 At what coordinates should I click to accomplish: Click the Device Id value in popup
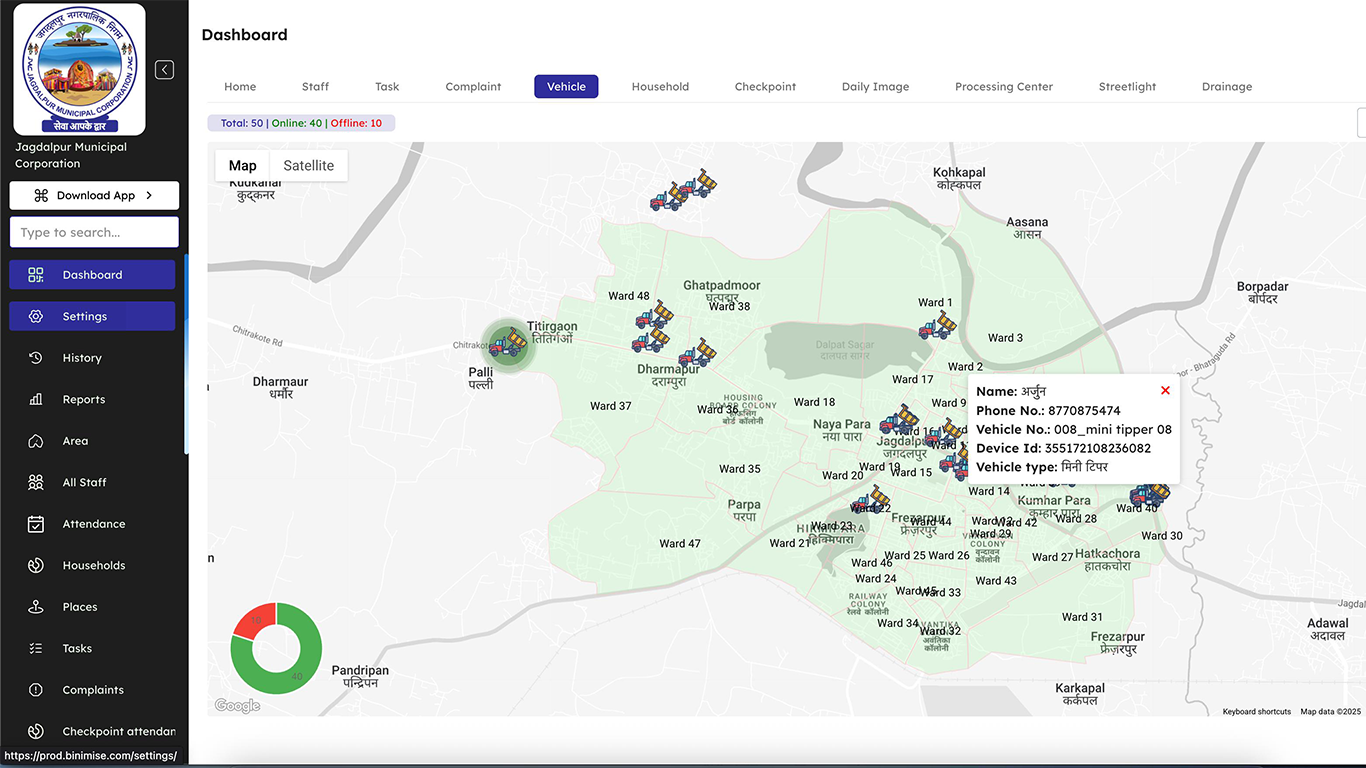coord(1097,448)
